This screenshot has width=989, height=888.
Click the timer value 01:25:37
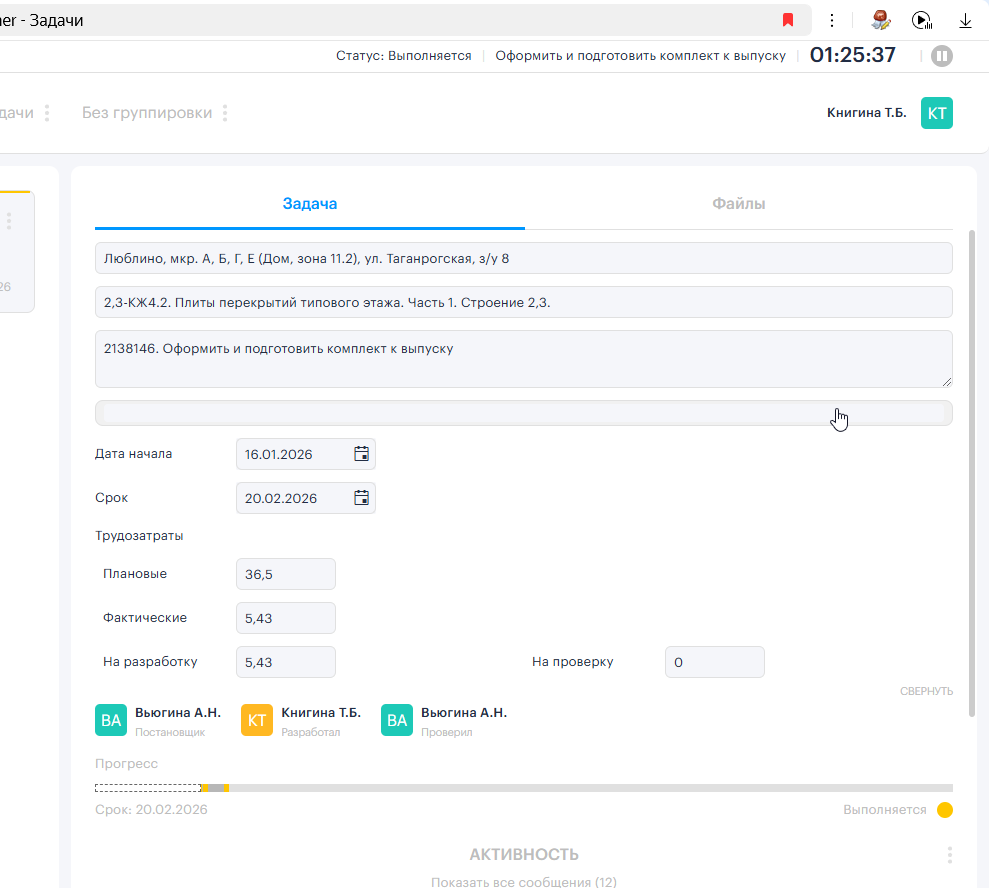[x=853, y=55]
